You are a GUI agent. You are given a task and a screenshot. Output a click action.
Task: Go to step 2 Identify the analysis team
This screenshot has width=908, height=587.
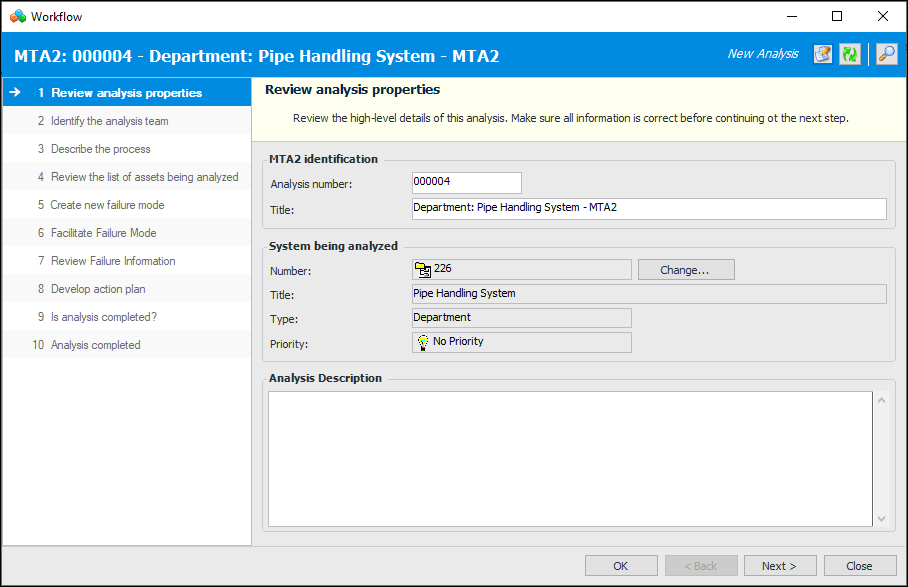coord(109,121)
